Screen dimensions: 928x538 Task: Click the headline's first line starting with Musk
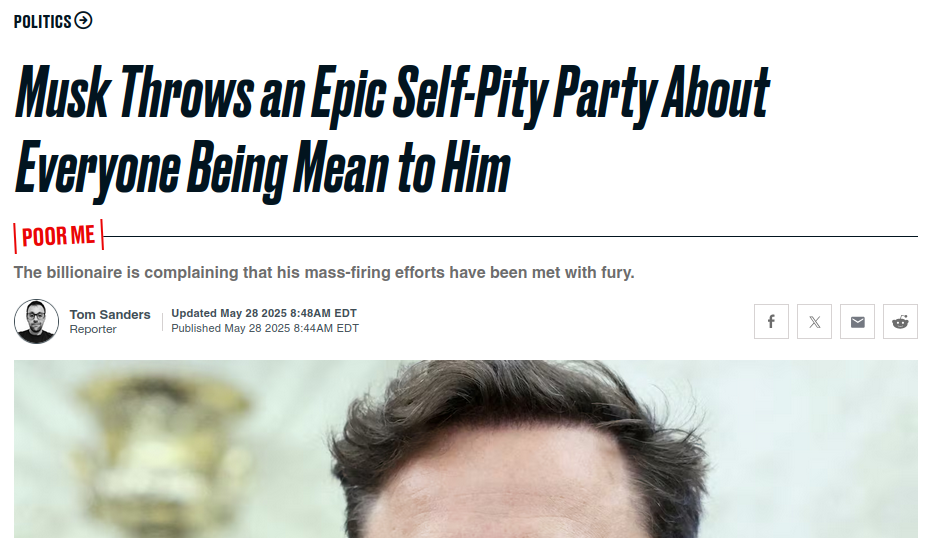(x=392, y=94)
